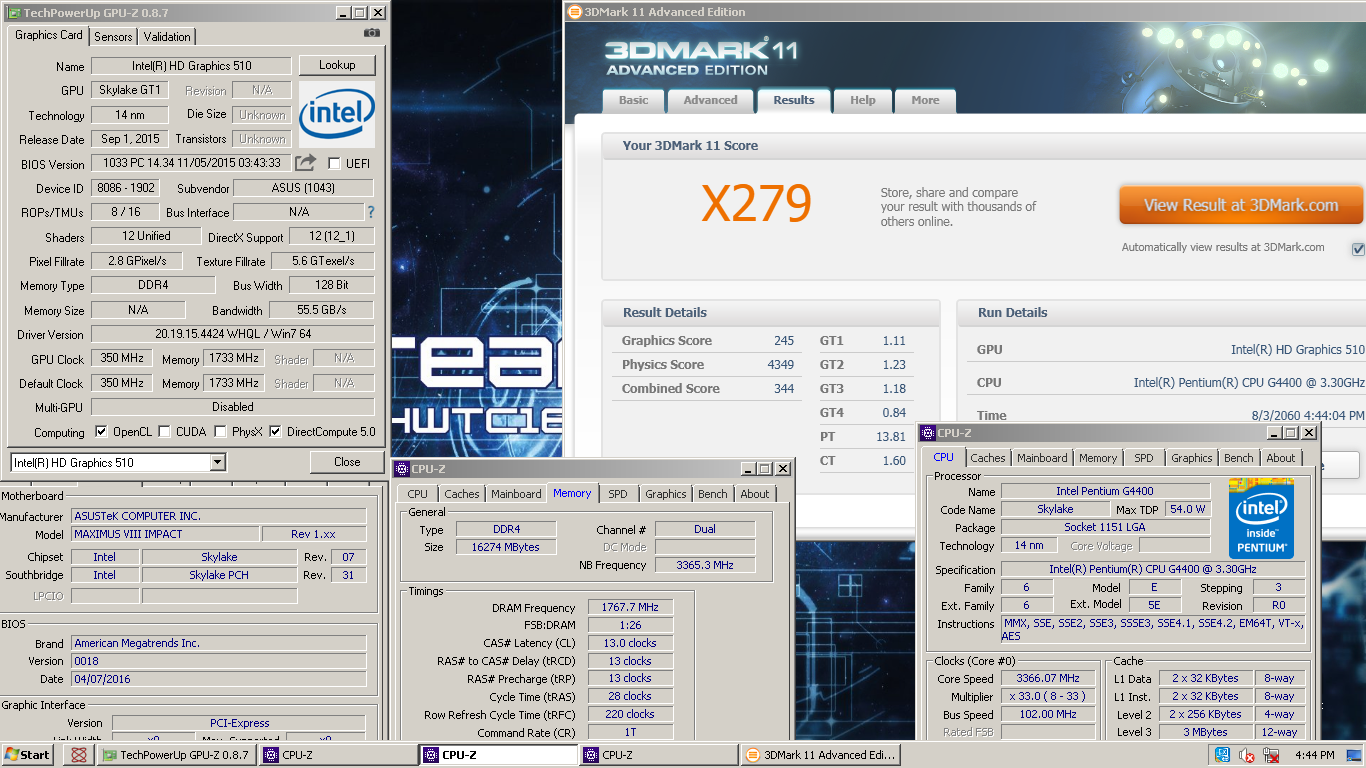1366x768 pixels.
Task: Open the Caches tab in the CPU-Z processor window
Action: pyautogui.click(x=988, y=458)
